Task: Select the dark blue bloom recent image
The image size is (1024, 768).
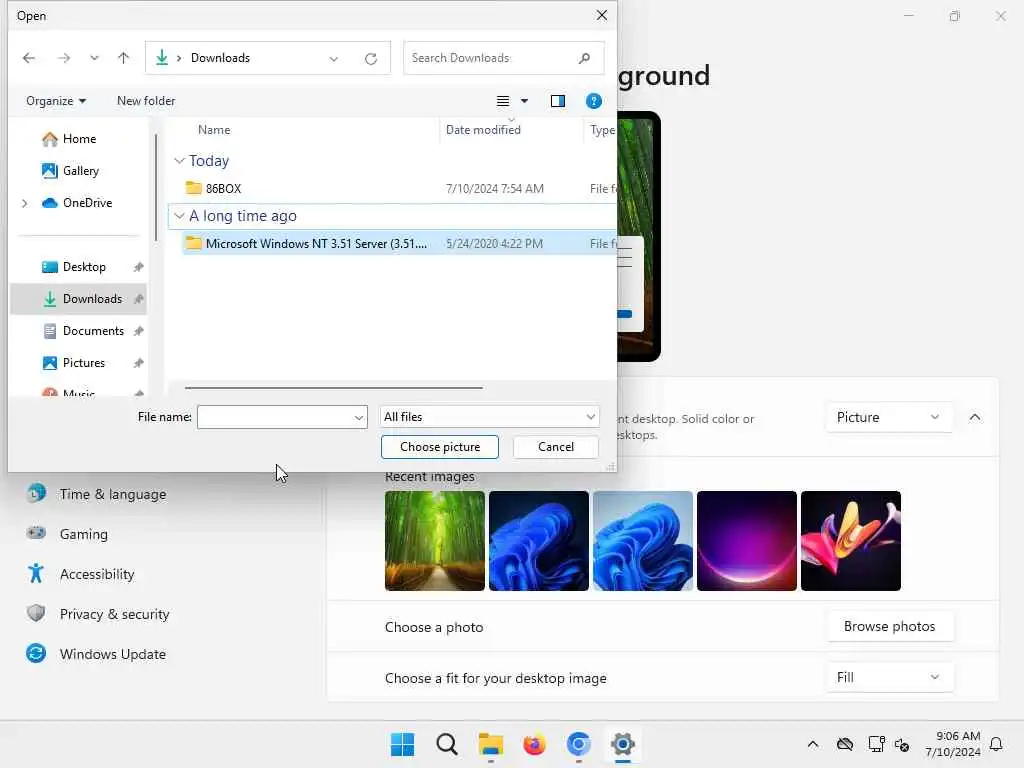Action: [538, 541]
